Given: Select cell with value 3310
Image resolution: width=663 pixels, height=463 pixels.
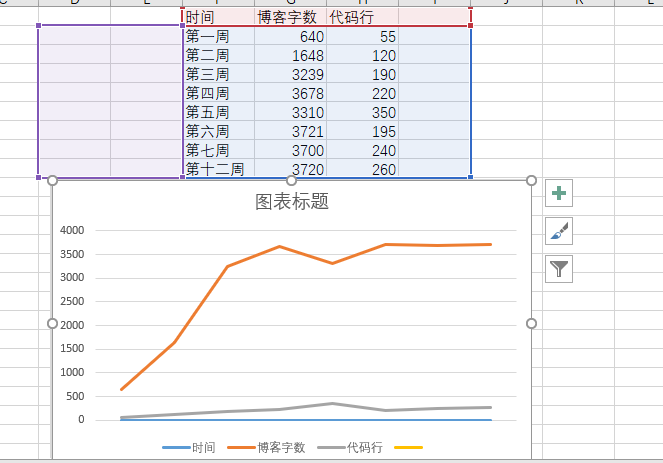Looking at the screenshot, I should (290, 112).
